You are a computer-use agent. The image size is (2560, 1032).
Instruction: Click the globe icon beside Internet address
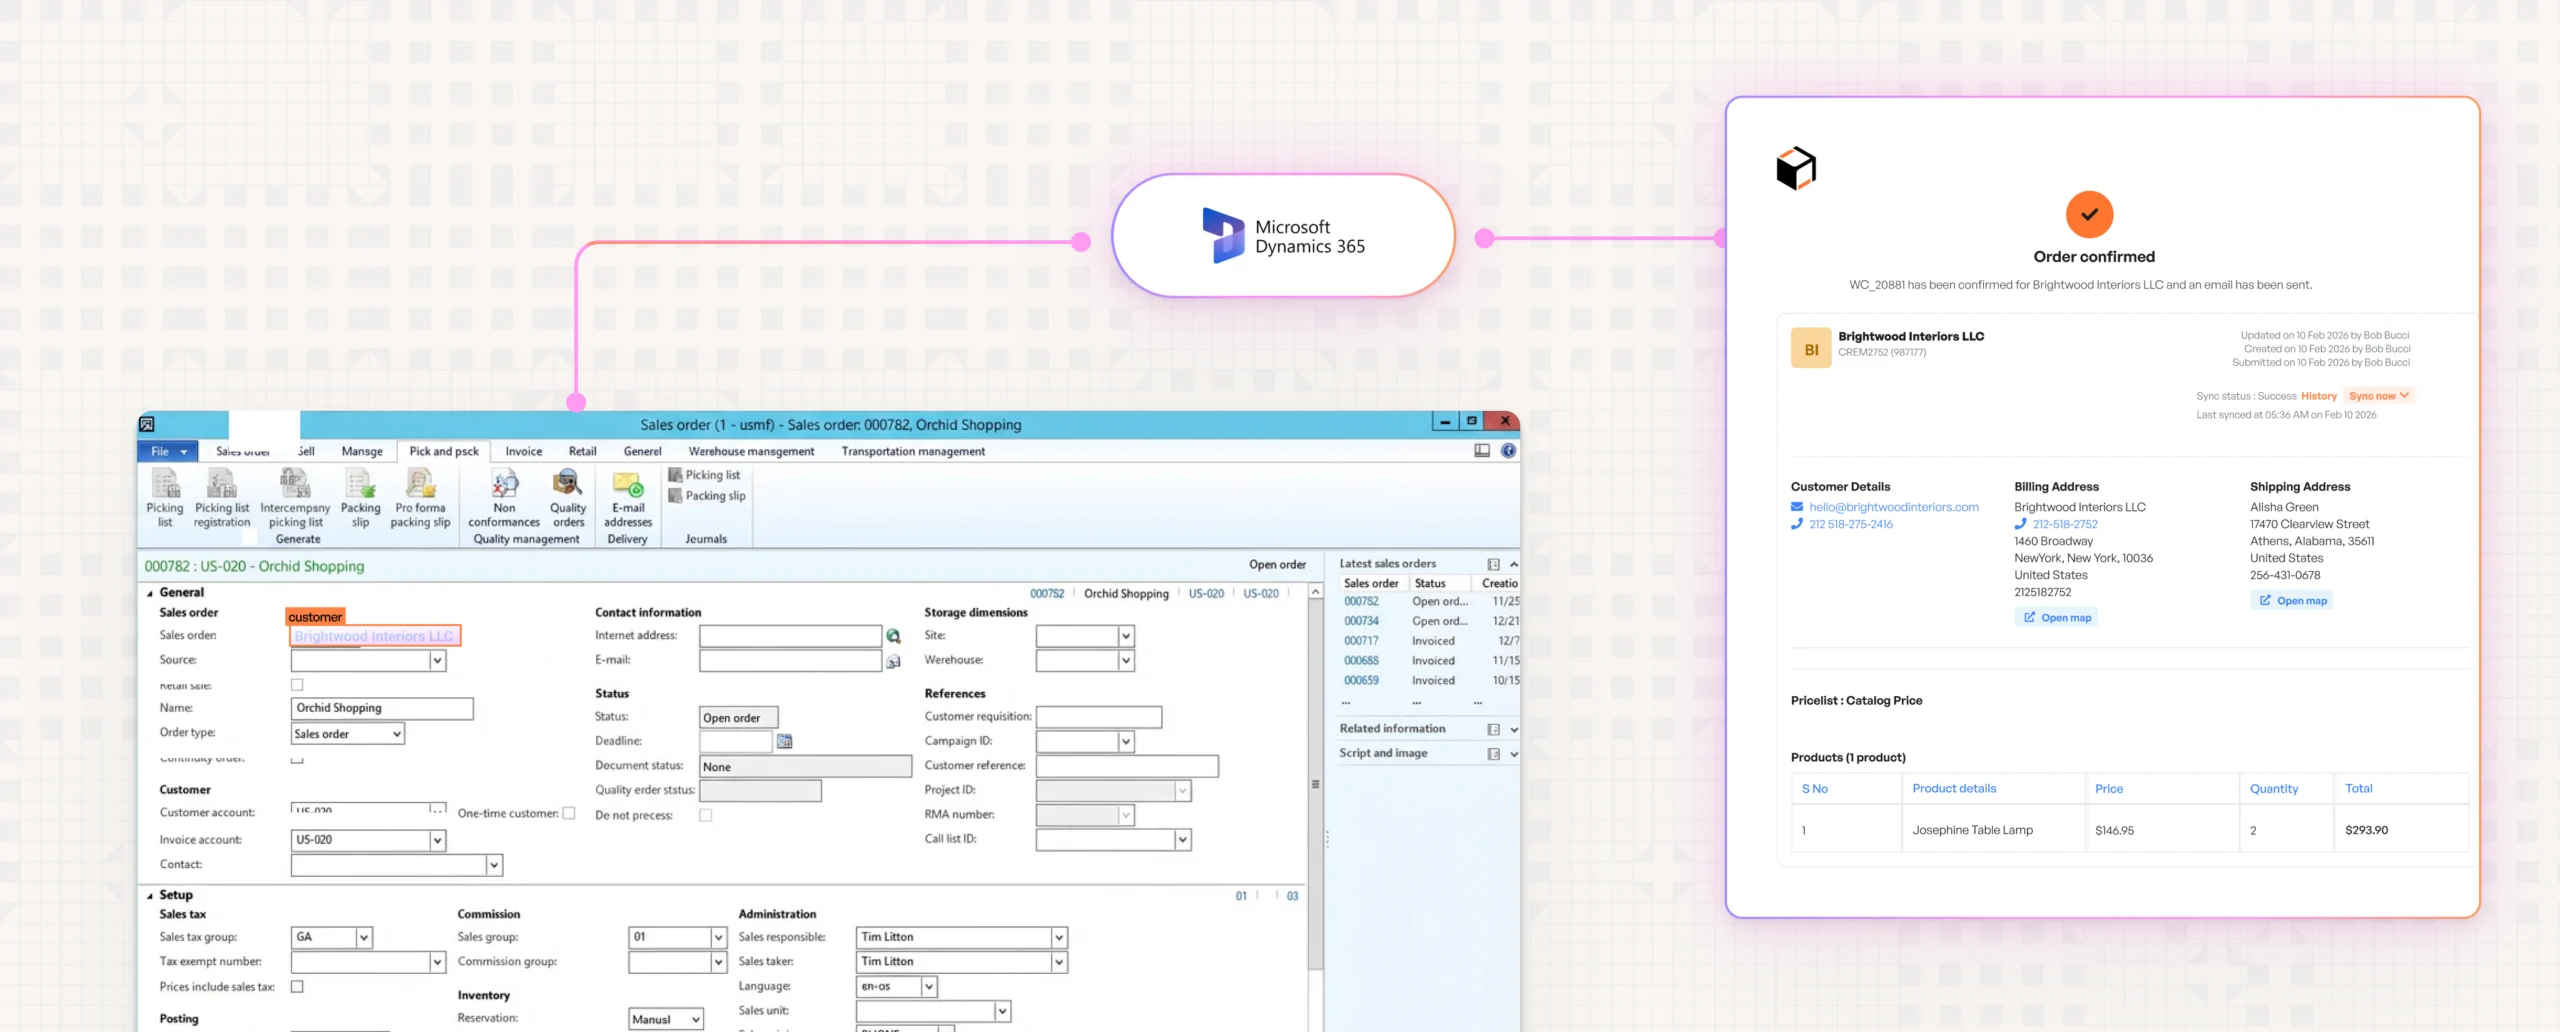[893, 636]
